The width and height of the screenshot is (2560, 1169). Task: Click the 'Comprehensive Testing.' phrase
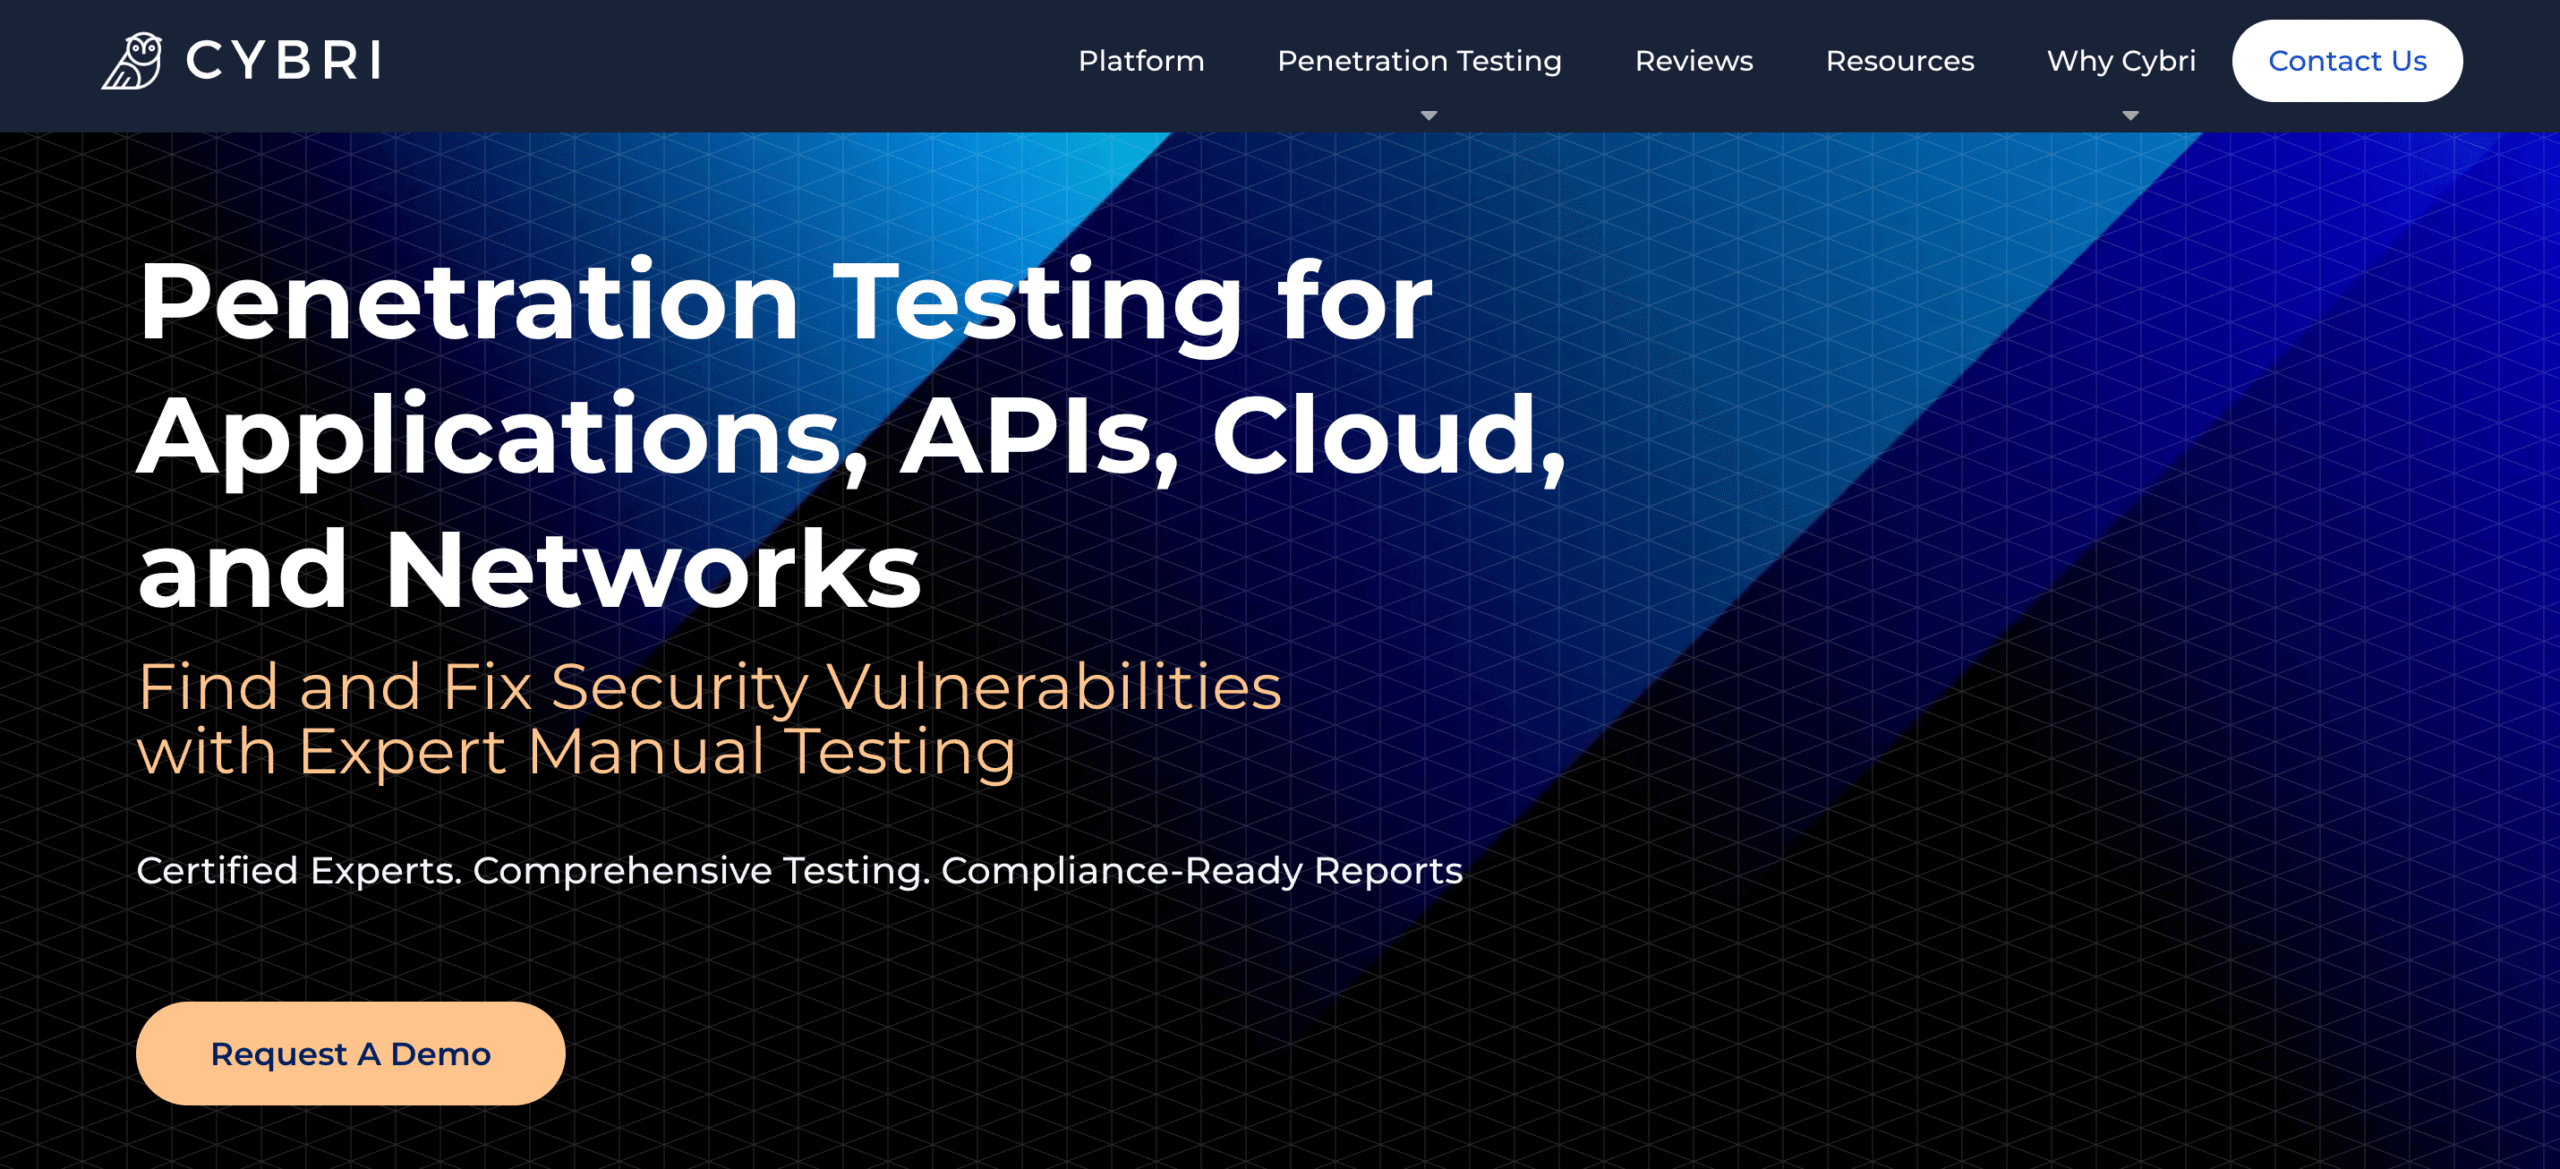[x=701, y=871]
